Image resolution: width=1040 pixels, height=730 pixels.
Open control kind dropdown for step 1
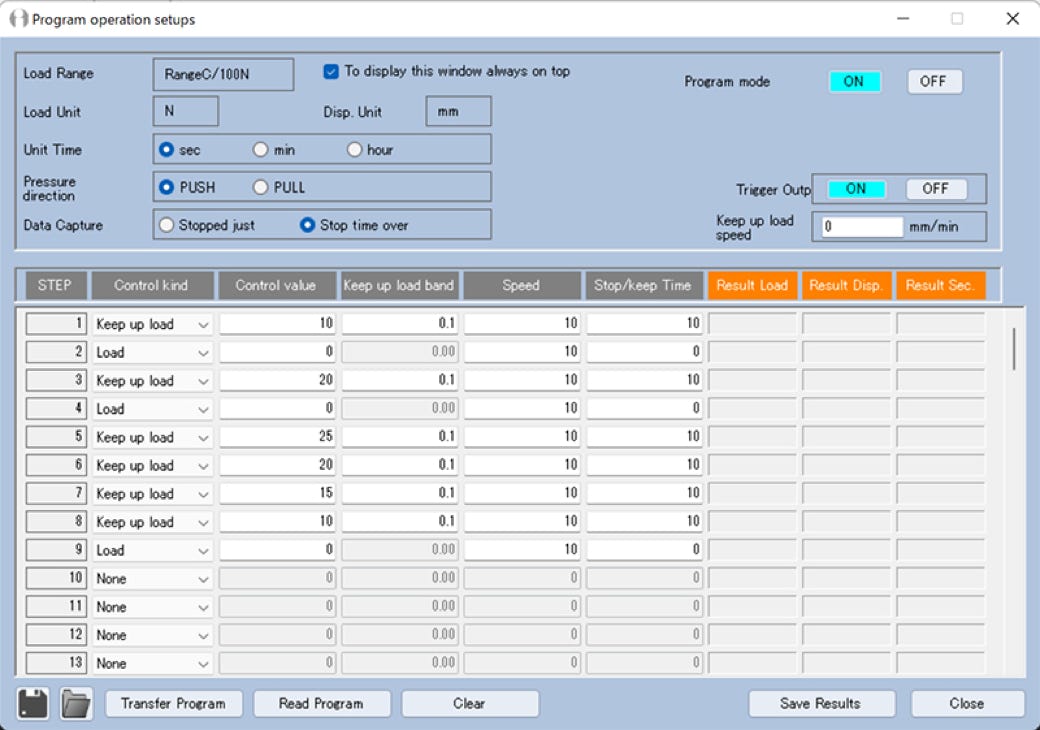coord(152,324)
